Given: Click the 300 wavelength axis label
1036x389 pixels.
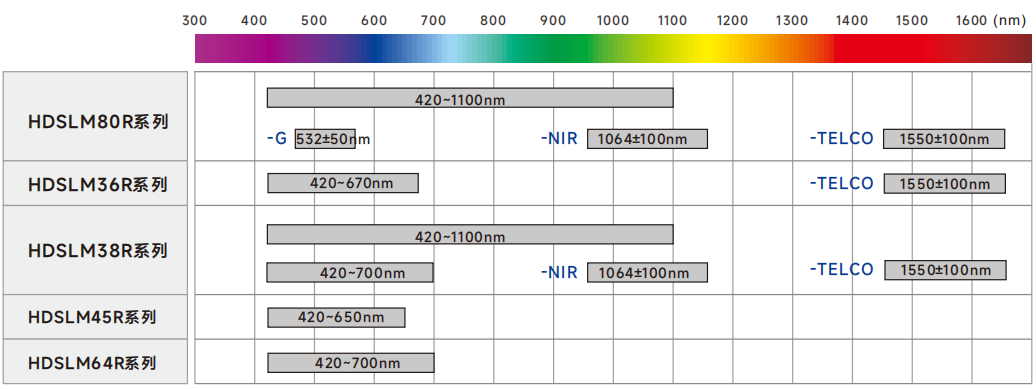Looking at the screenshot, I should pyautogui.click(x=194, y=20).
